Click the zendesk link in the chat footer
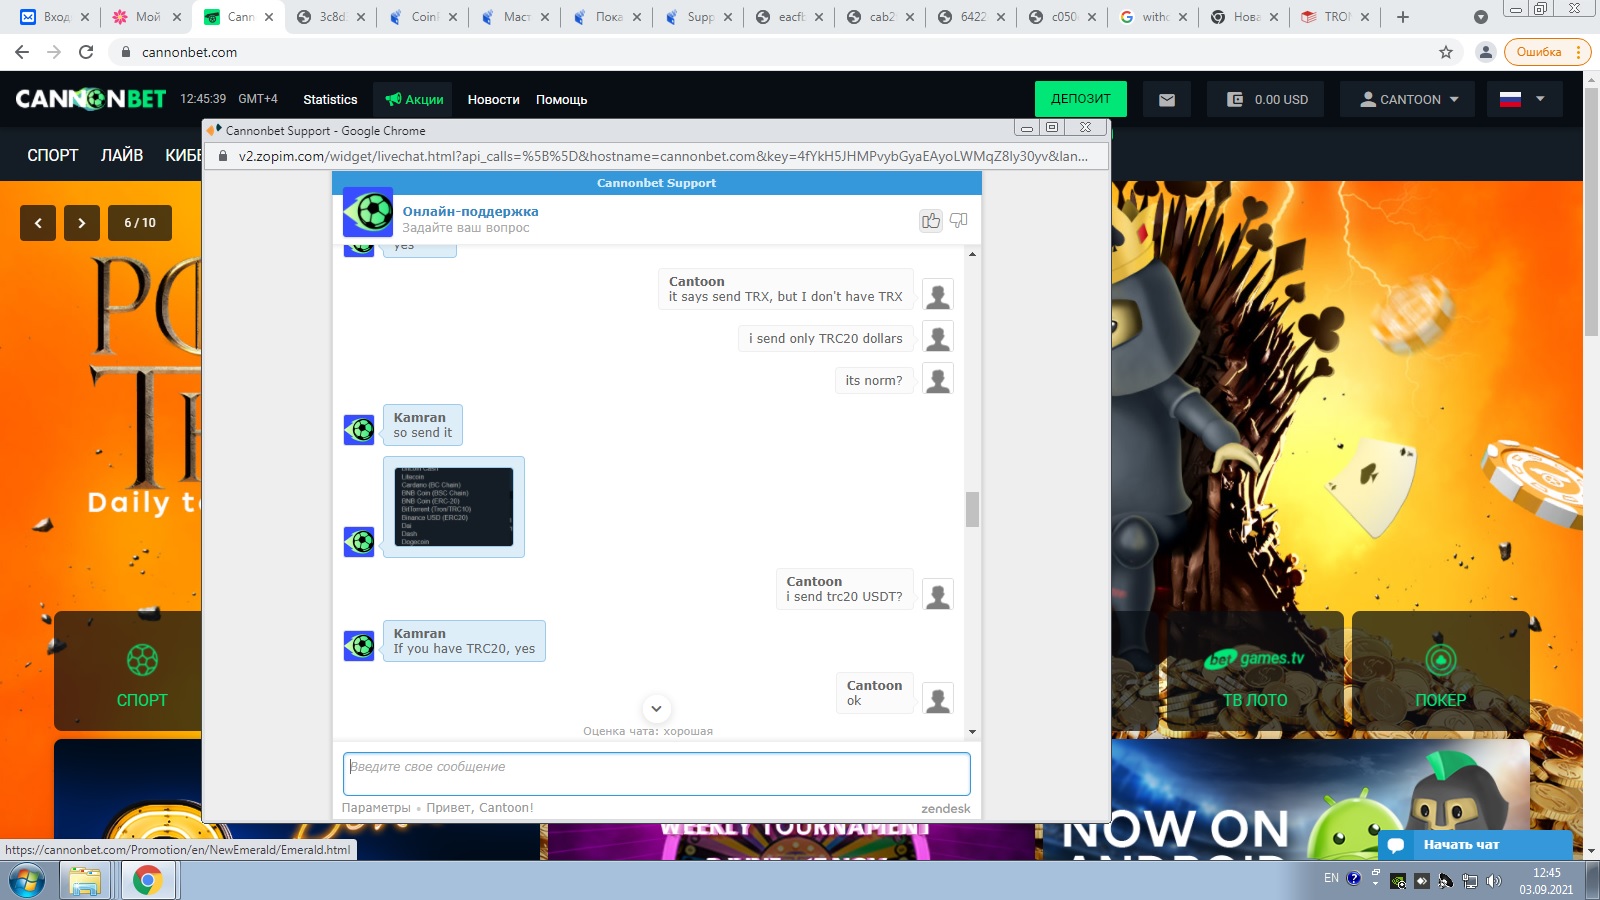The image size is (1600, 900). (946, 808)
